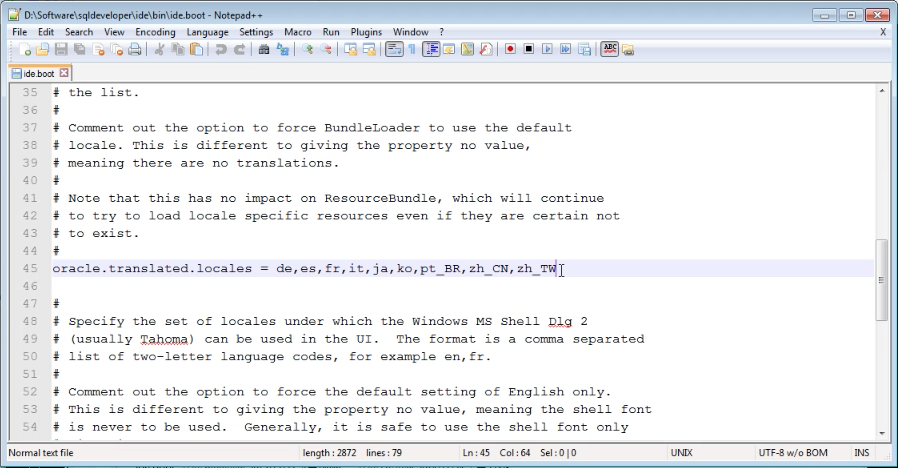Toggle synchronized vertical scrolling

click(x=350, y=50)
